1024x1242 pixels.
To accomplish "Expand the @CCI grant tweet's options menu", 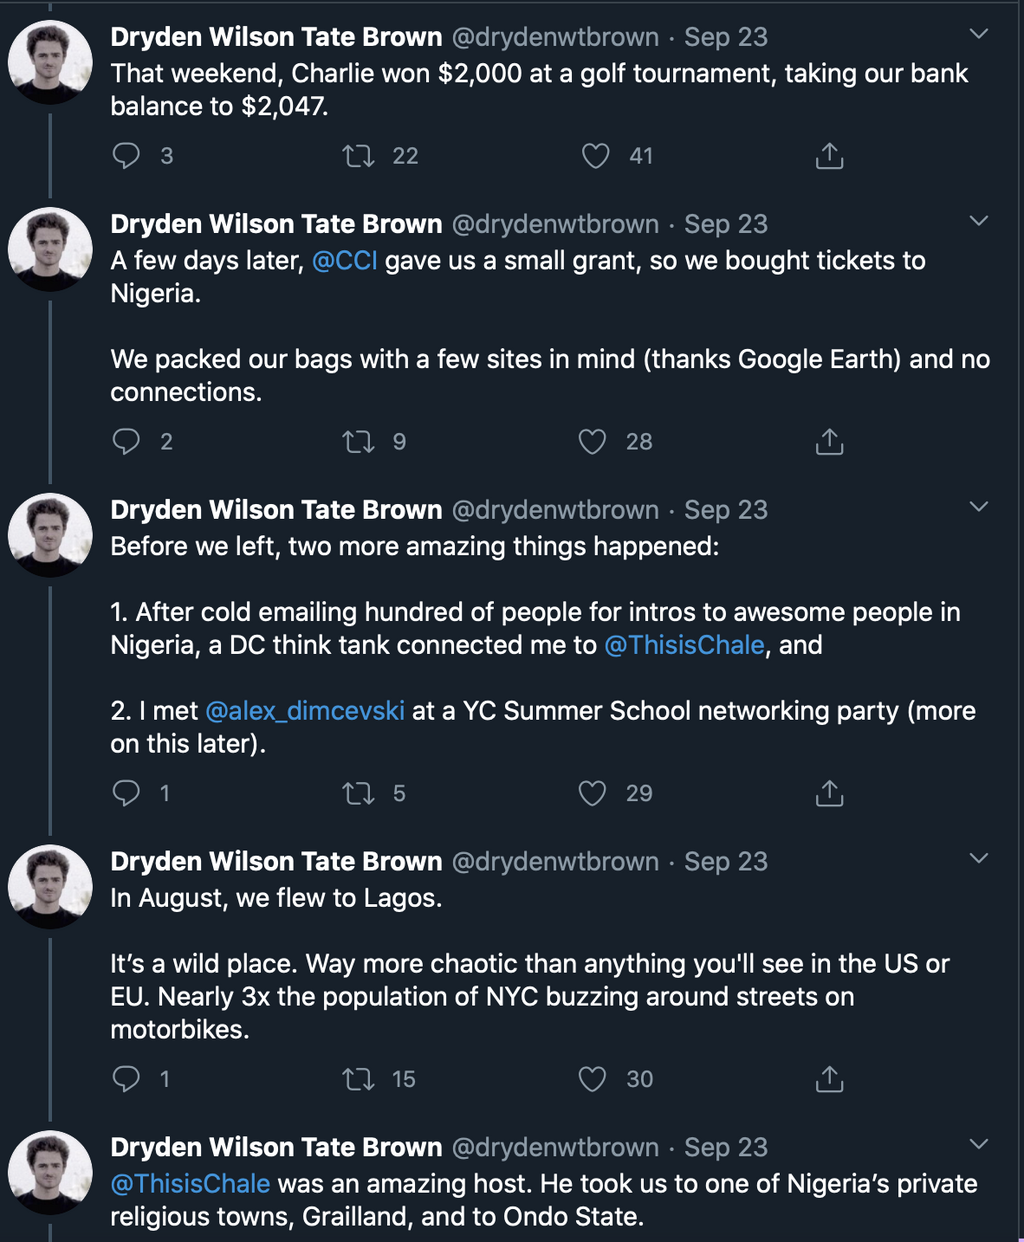I will (x=979, y=221).
